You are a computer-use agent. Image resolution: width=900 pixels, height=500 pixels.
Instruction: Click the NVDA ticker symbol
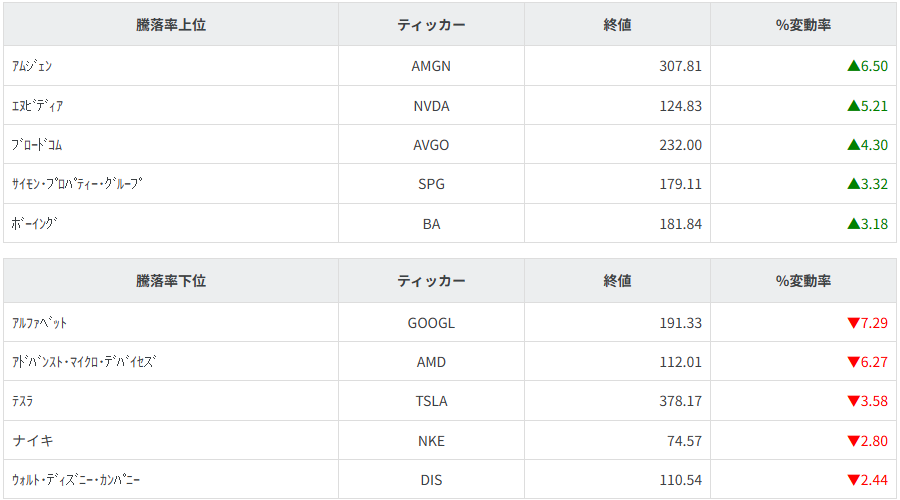431,106
